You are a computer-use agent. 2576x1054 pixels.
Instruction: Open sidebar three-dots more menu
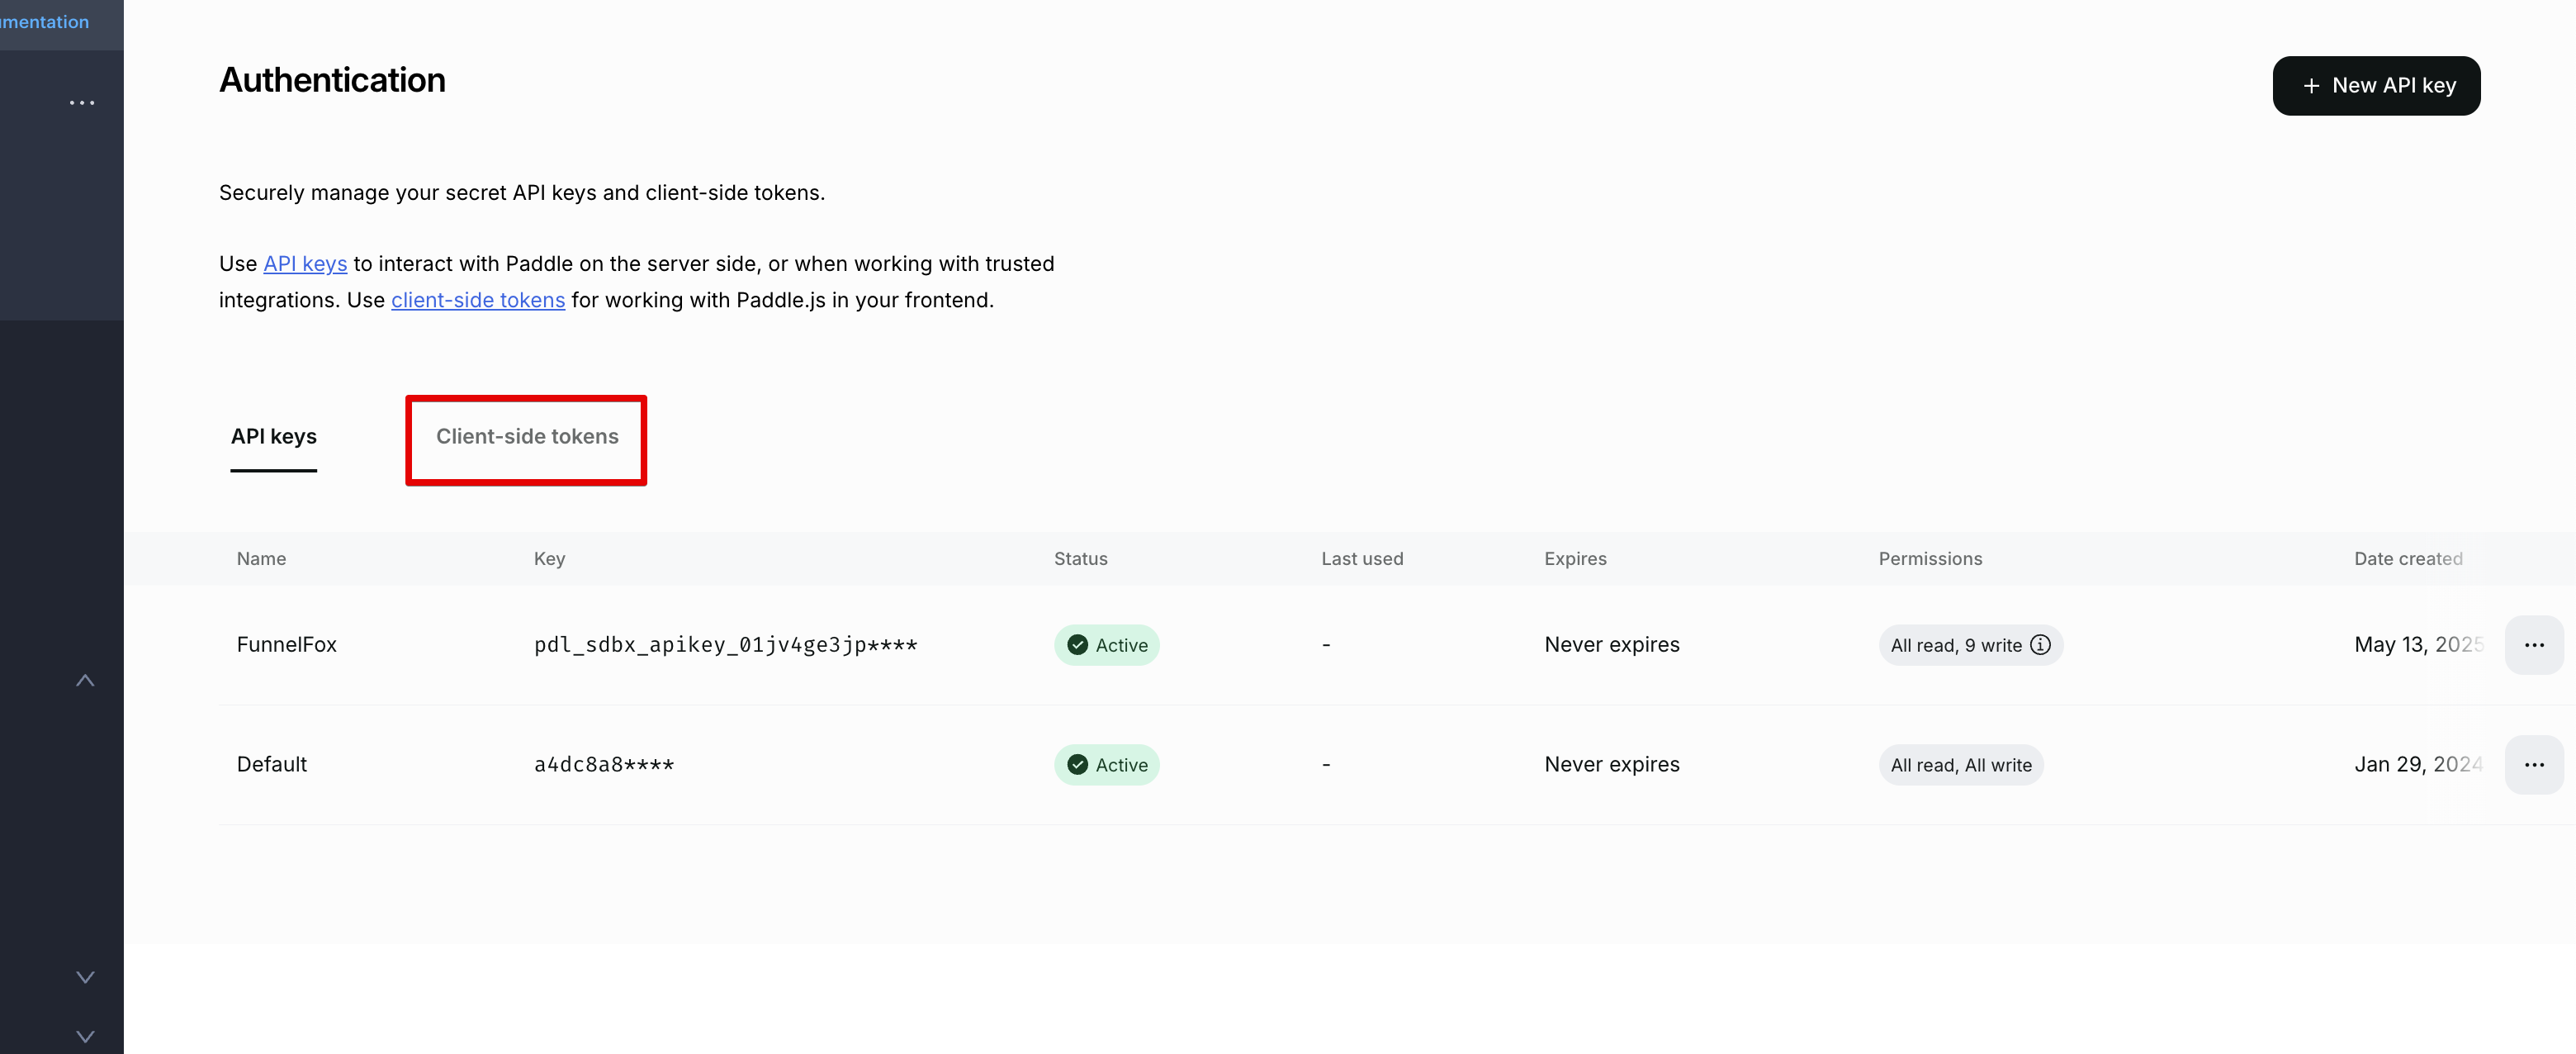tap(82, 103)
